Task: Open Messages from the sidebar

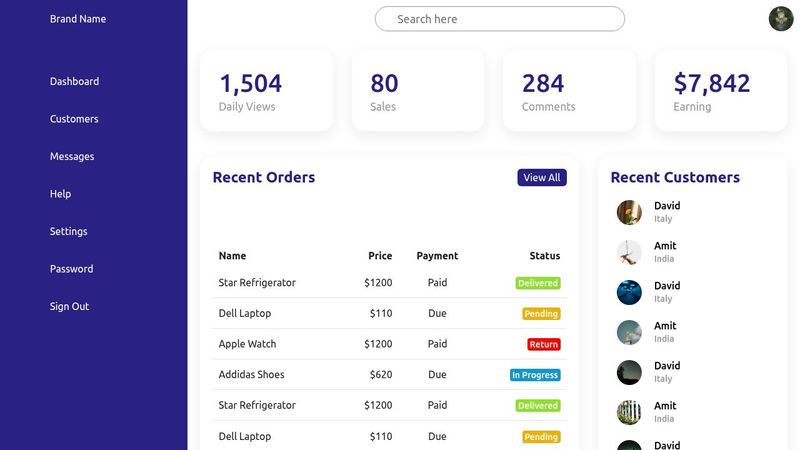Action: click(x=72, y=156)
